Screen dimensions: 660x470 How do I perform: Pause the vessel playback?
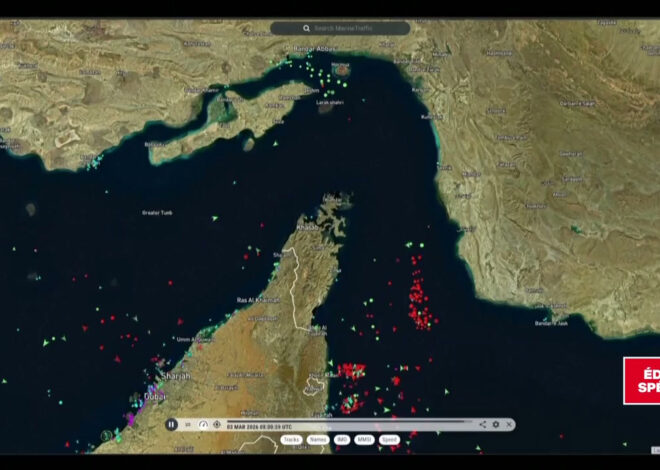171,425
